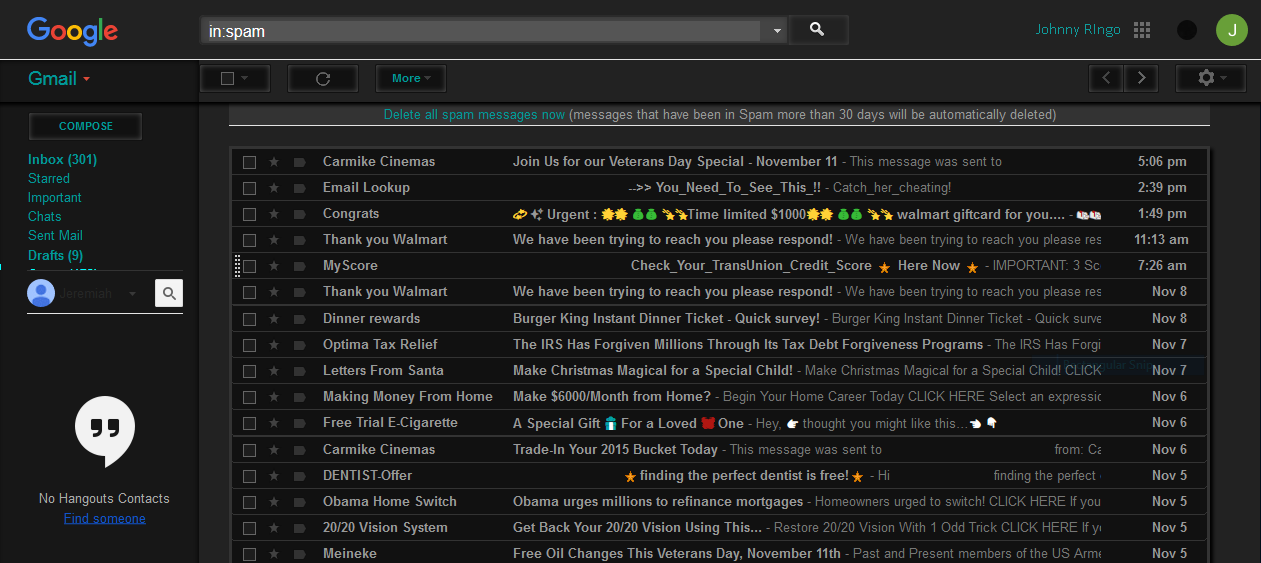Image resolution: width=1261 pixels, height=563 pixels.
Task: Check the MyScore message checkbox
Action: click(249, 265)
